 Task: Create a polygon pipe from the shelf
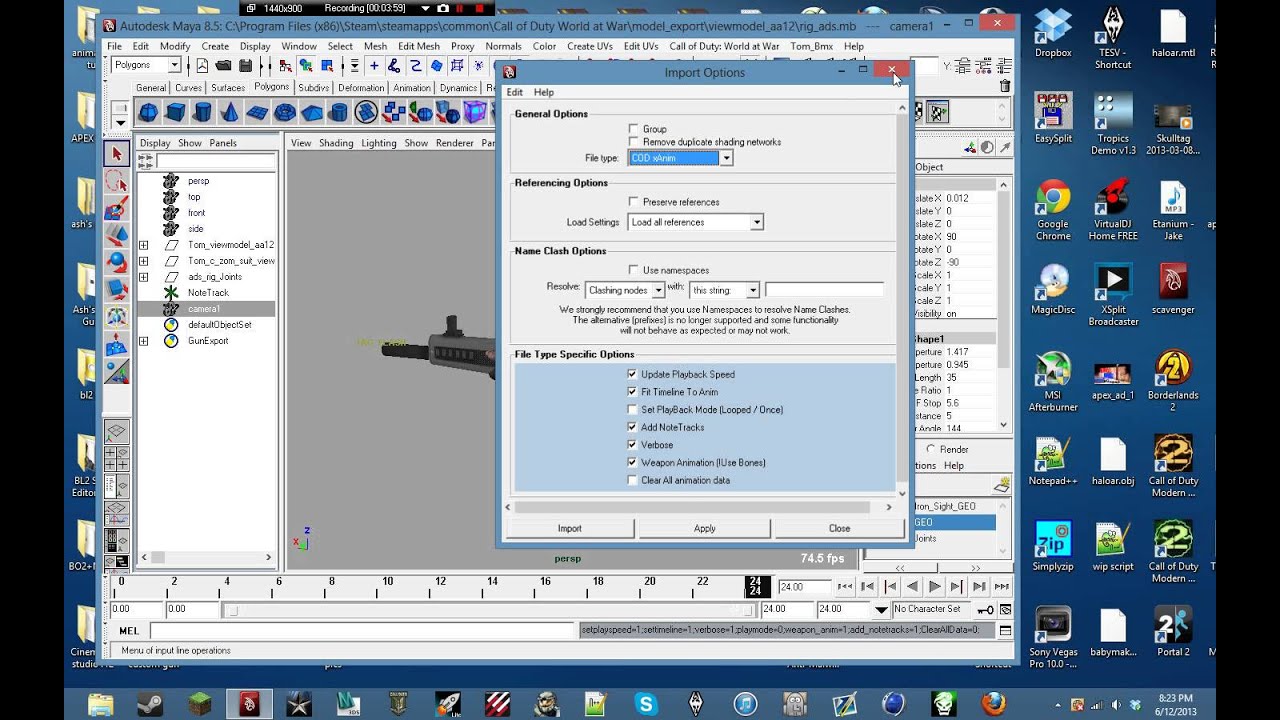(338, 112)
